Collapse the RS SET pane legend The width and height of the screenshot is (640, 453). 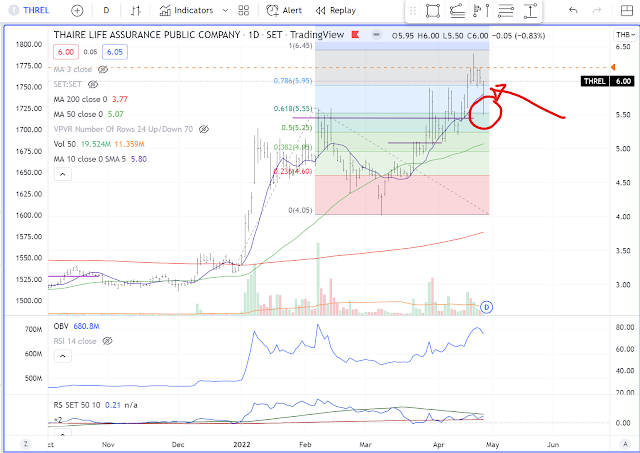[x=62, y=434]
